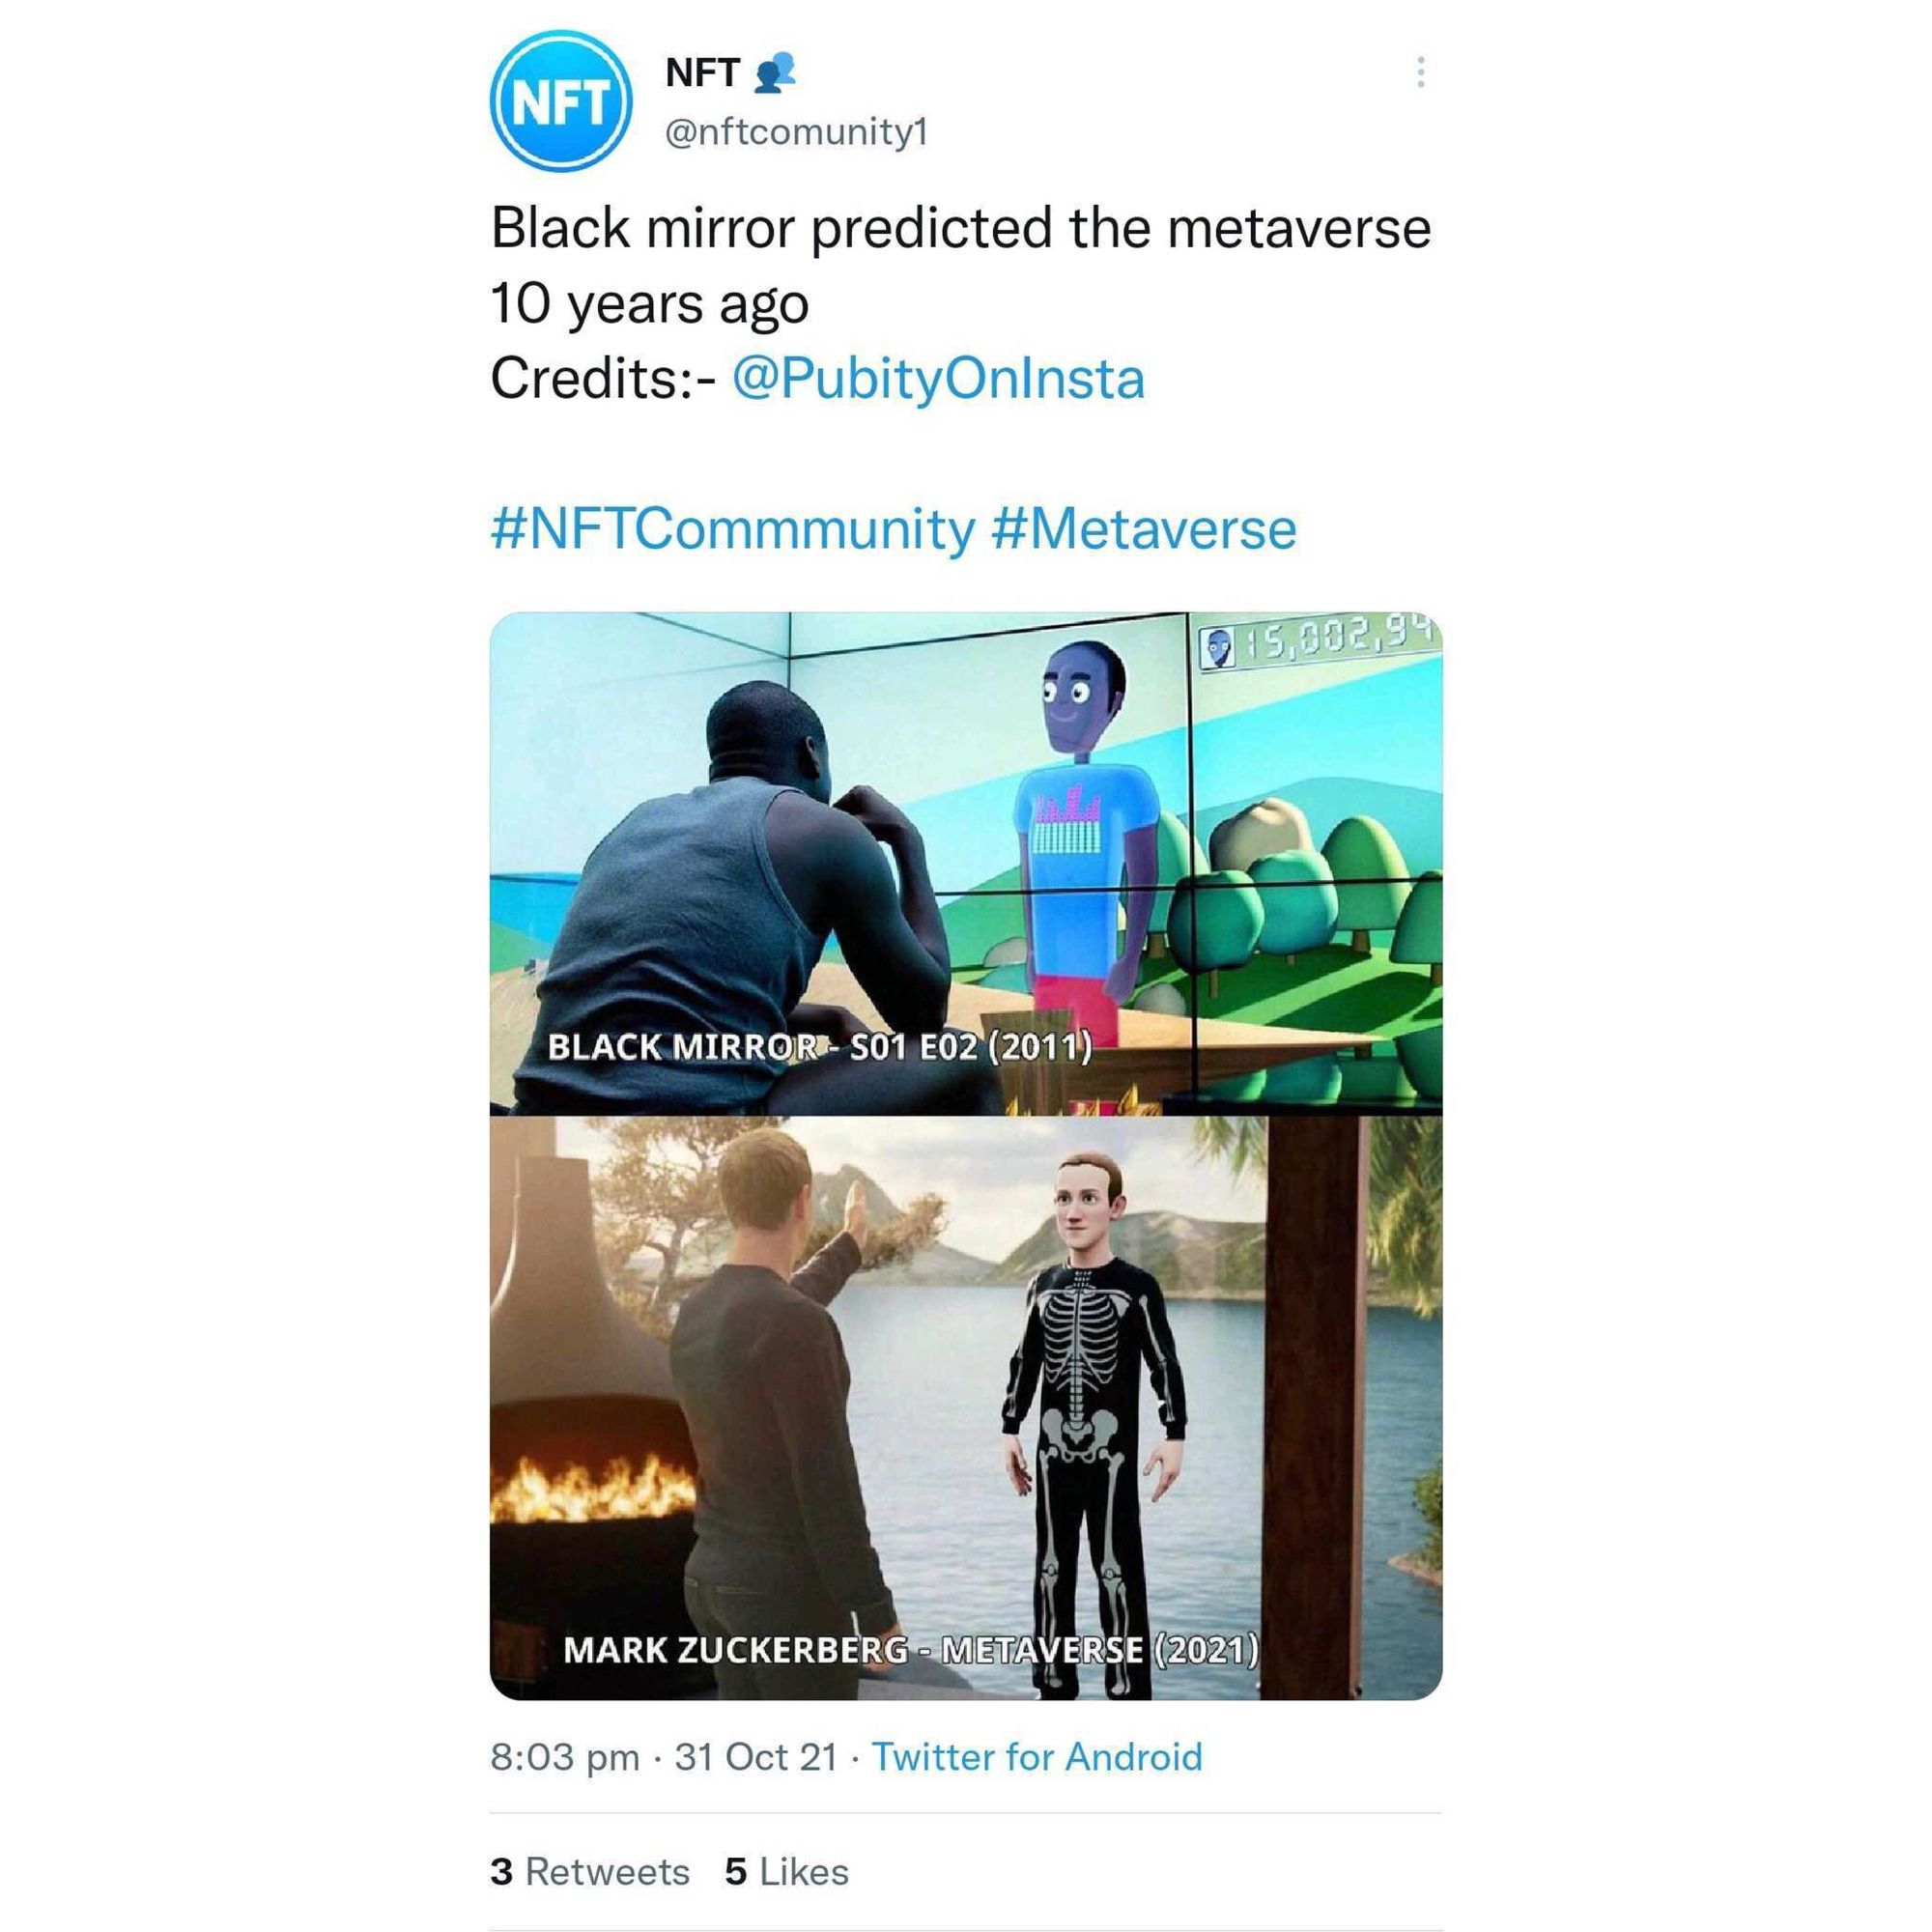Open the #Metaverse hashtag
The height and width of the screenshot is (1932, 1932).
(x=1145, y=529)
